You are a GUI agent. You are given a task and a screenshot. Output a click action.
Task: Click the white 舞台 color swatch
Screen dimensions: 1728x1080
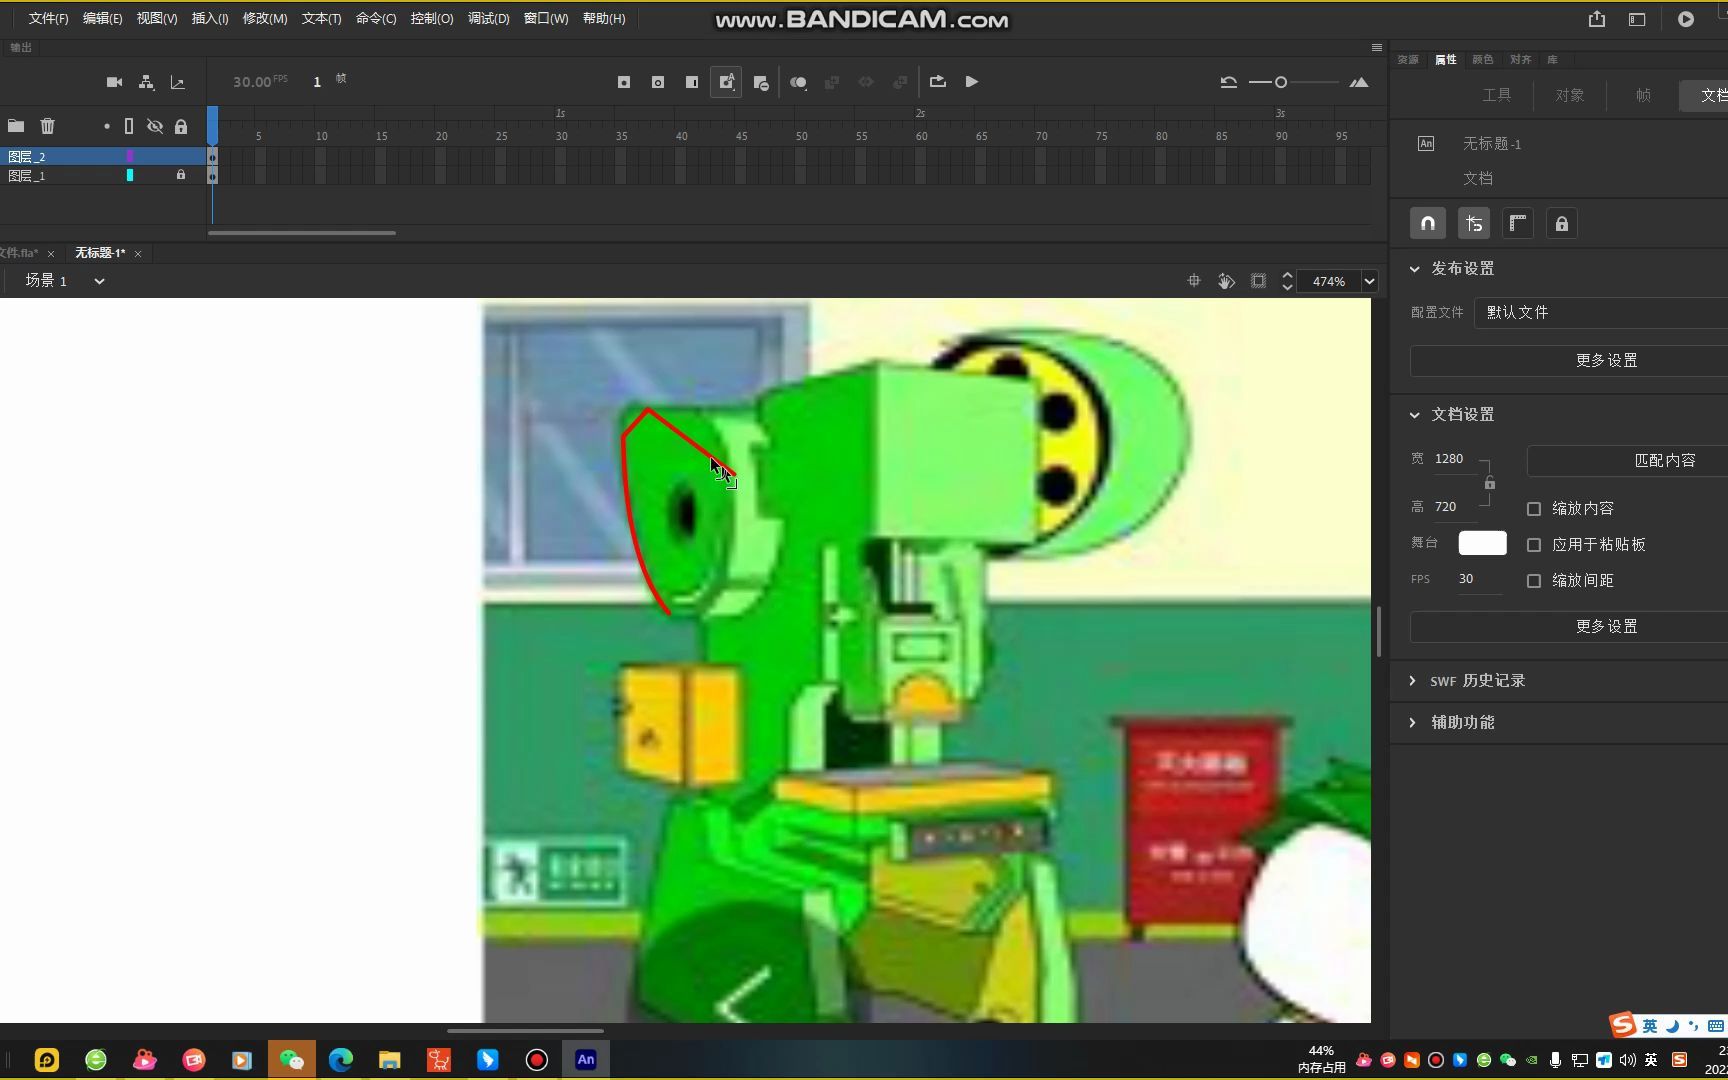tap(1483, 543)
